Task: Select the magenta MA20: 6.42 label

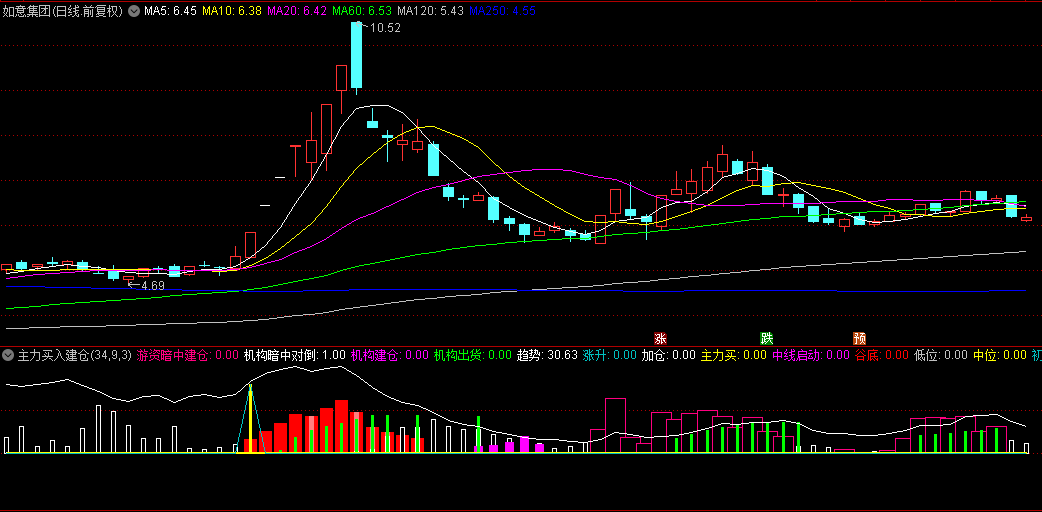Action: (297, 11)
